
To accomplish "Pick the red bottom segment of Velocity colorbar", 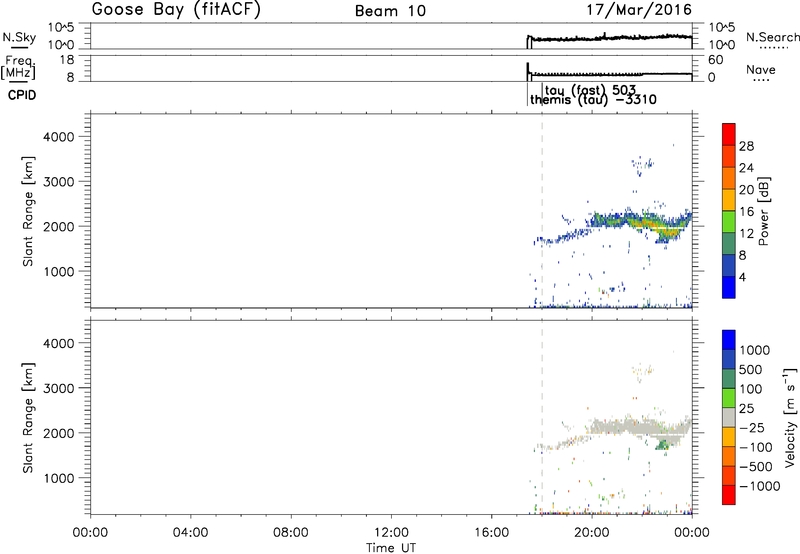I will point(729,495).
